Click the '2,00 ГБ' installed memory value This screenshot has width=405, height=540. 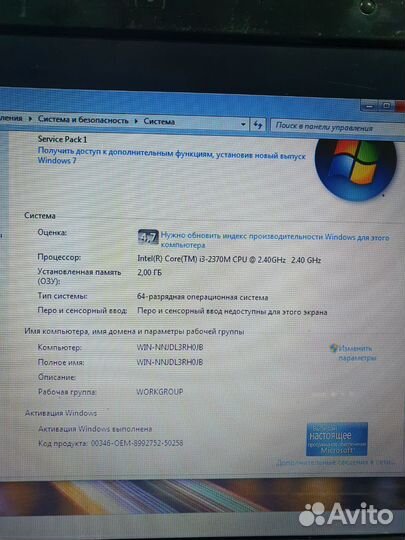(x=149, y=272)
